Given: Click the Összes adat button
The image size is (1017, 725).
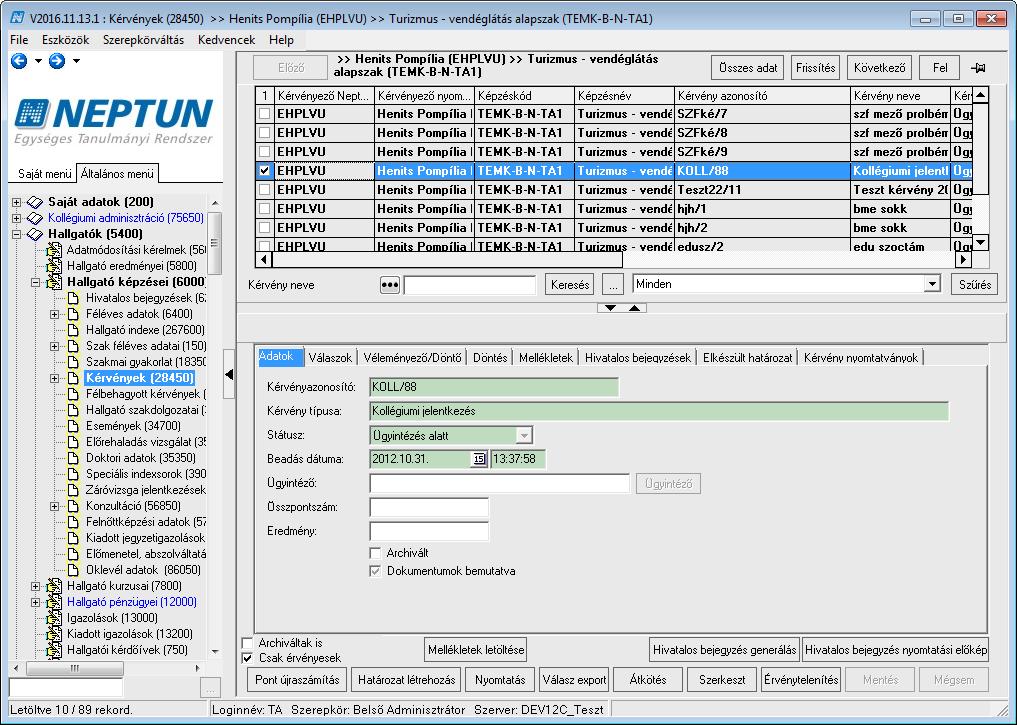Looking at the screenshot, I should [x=748, y=67].
